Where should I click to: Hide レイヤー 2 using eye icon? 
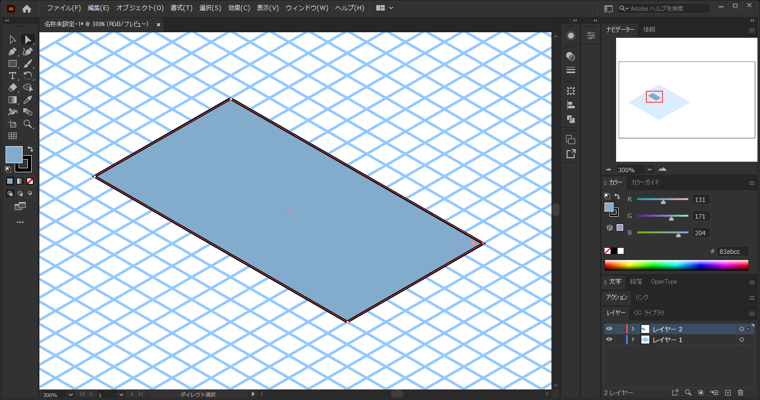click(609, 329)
